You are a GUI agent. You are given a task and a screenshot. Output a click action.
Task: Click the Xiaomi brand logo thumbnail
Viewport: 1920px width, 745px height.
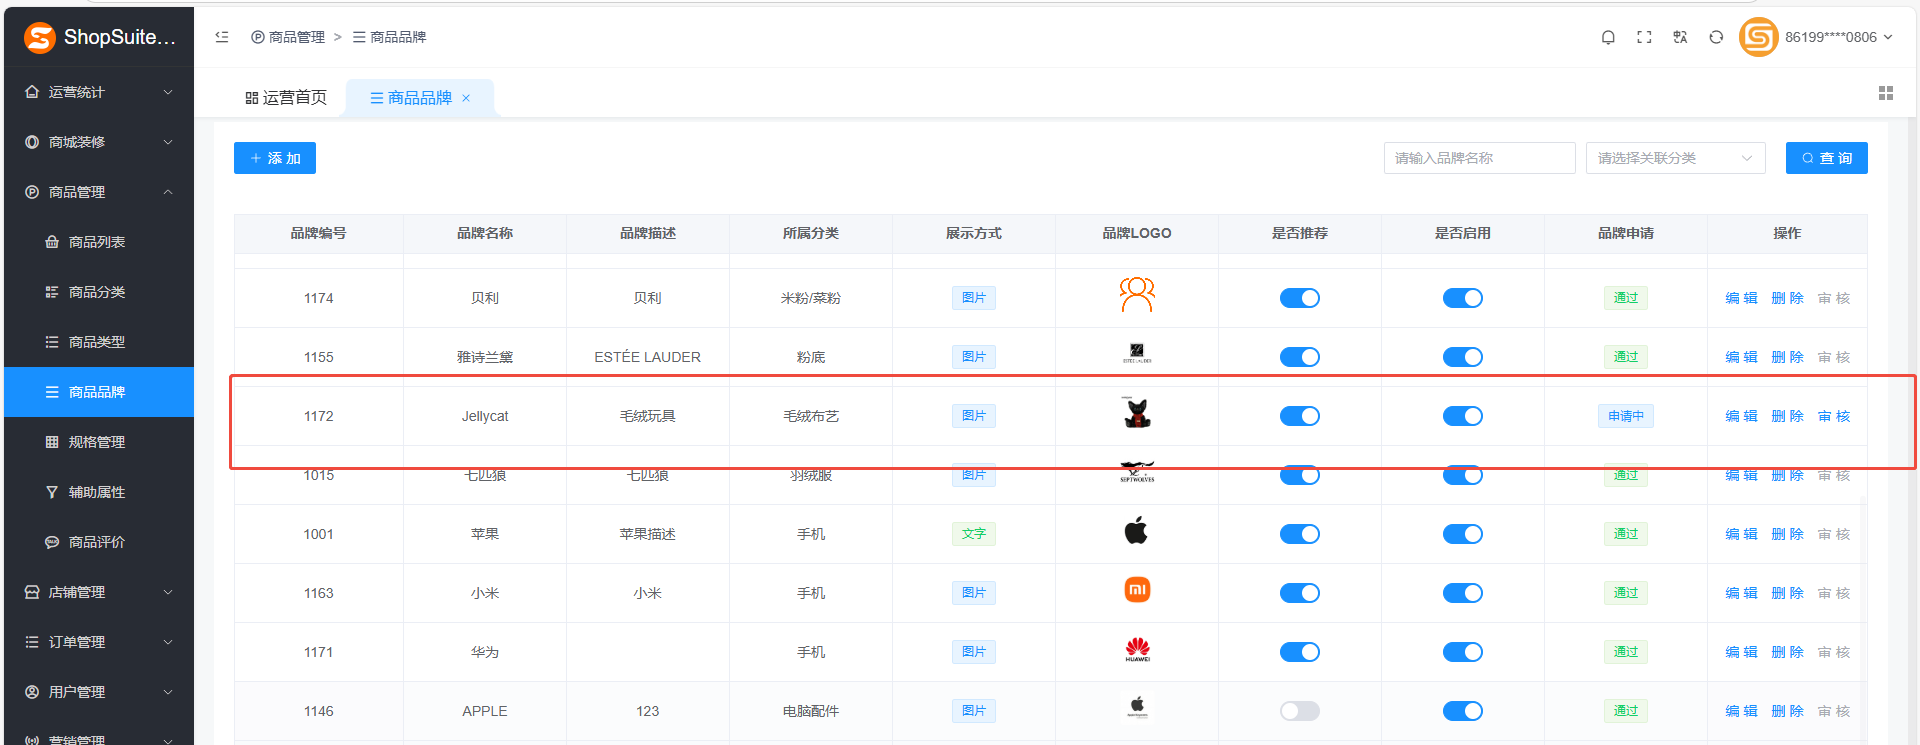click(1137, 591)
